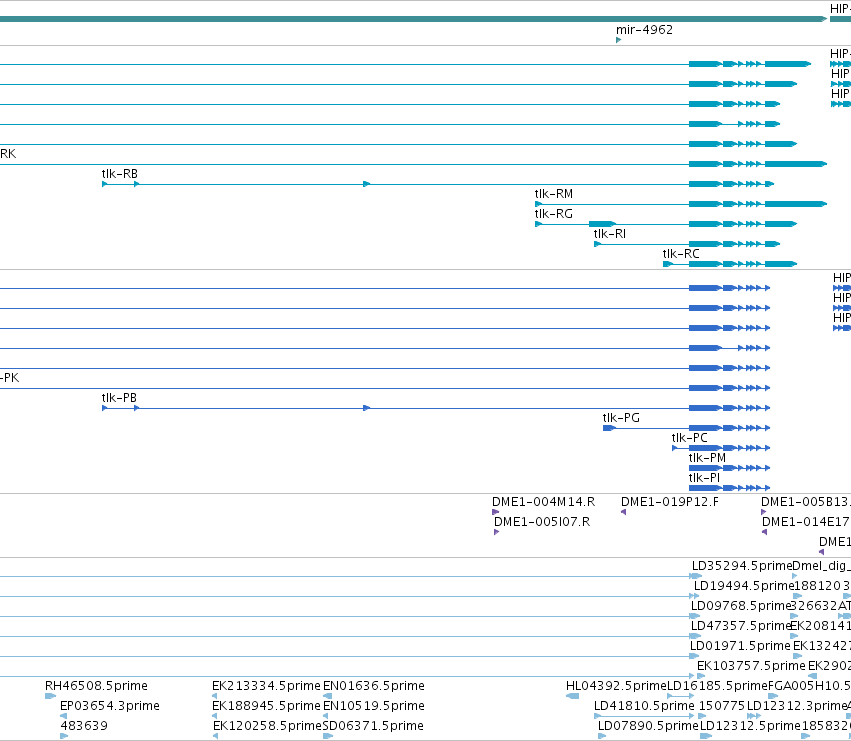This screenshot has width=851, height=741.
Task: Click the RH46508.5prime EST label
Action: (96, 686)
